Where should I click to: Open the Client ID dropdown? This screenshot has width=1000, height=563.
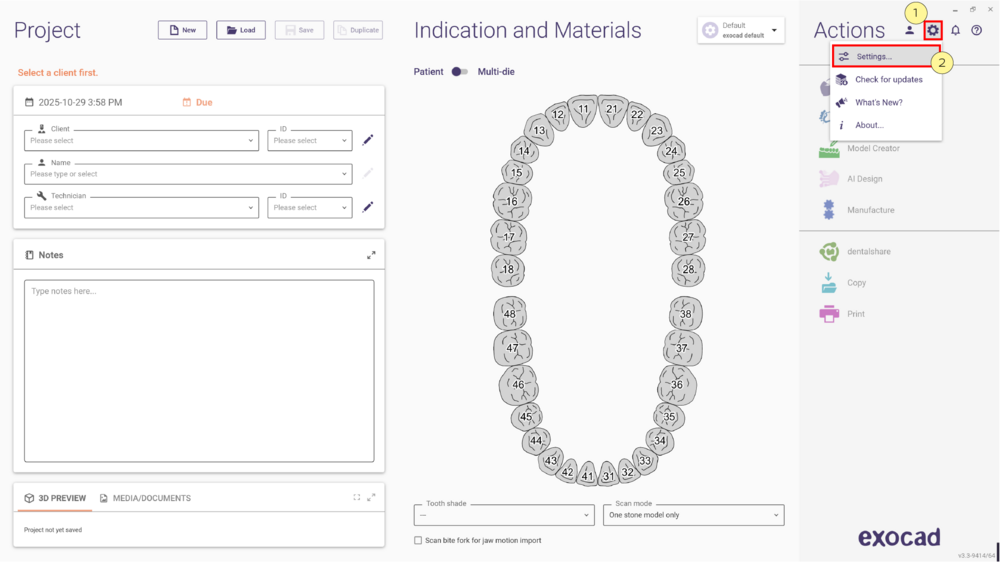click(x=310, y=140)
